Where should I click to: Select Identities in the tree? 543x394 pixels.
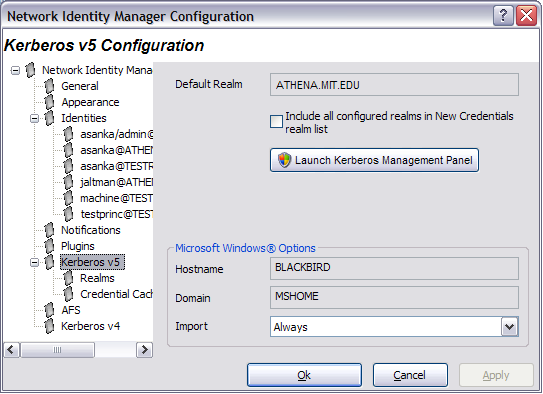tap(83, 118)
